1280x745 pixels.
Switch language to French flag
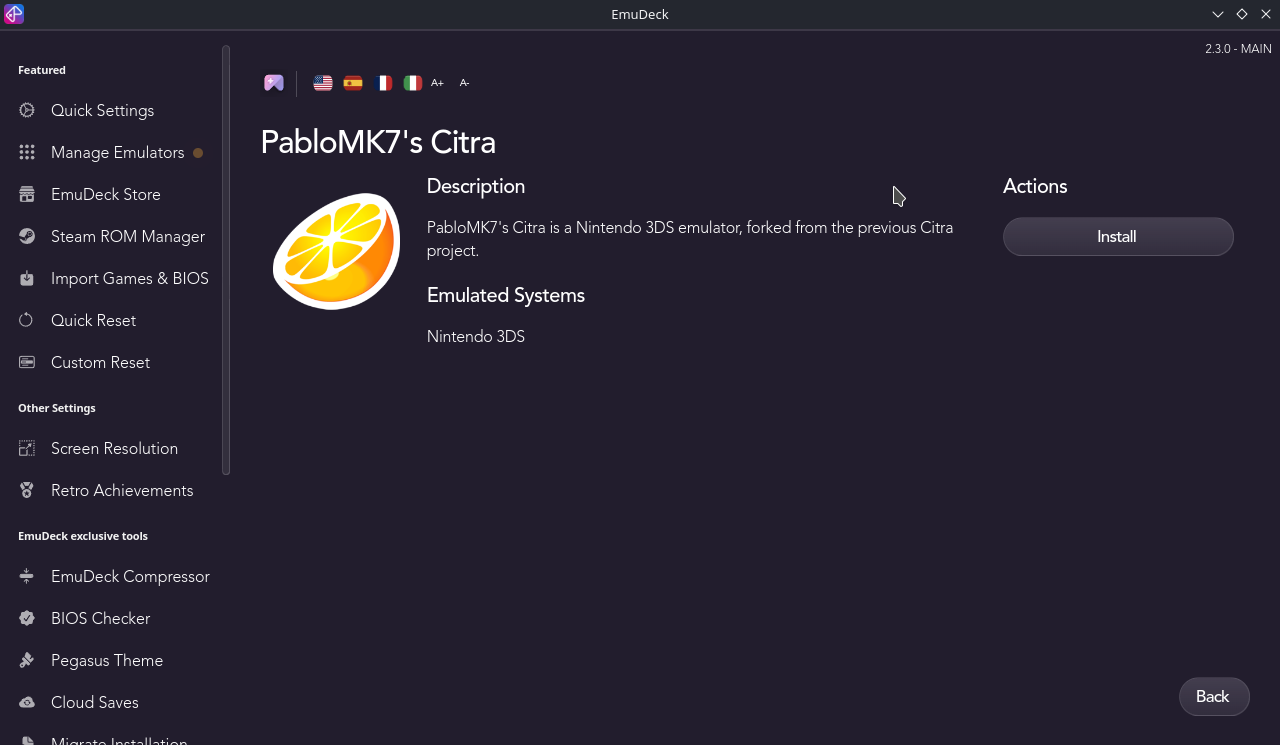(x=383, y=83)
